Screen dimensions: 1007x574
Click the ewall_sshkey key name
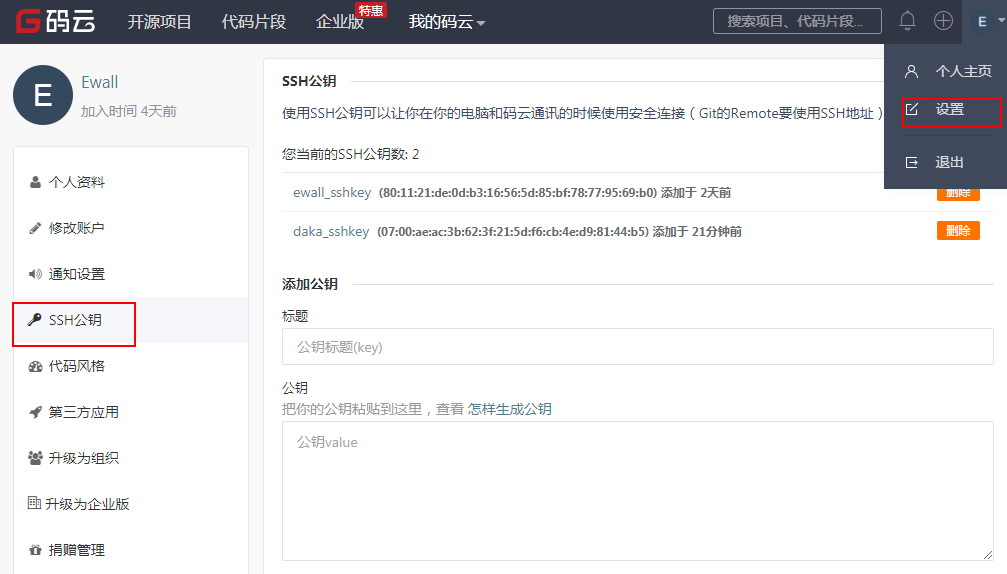click(332, 193)
